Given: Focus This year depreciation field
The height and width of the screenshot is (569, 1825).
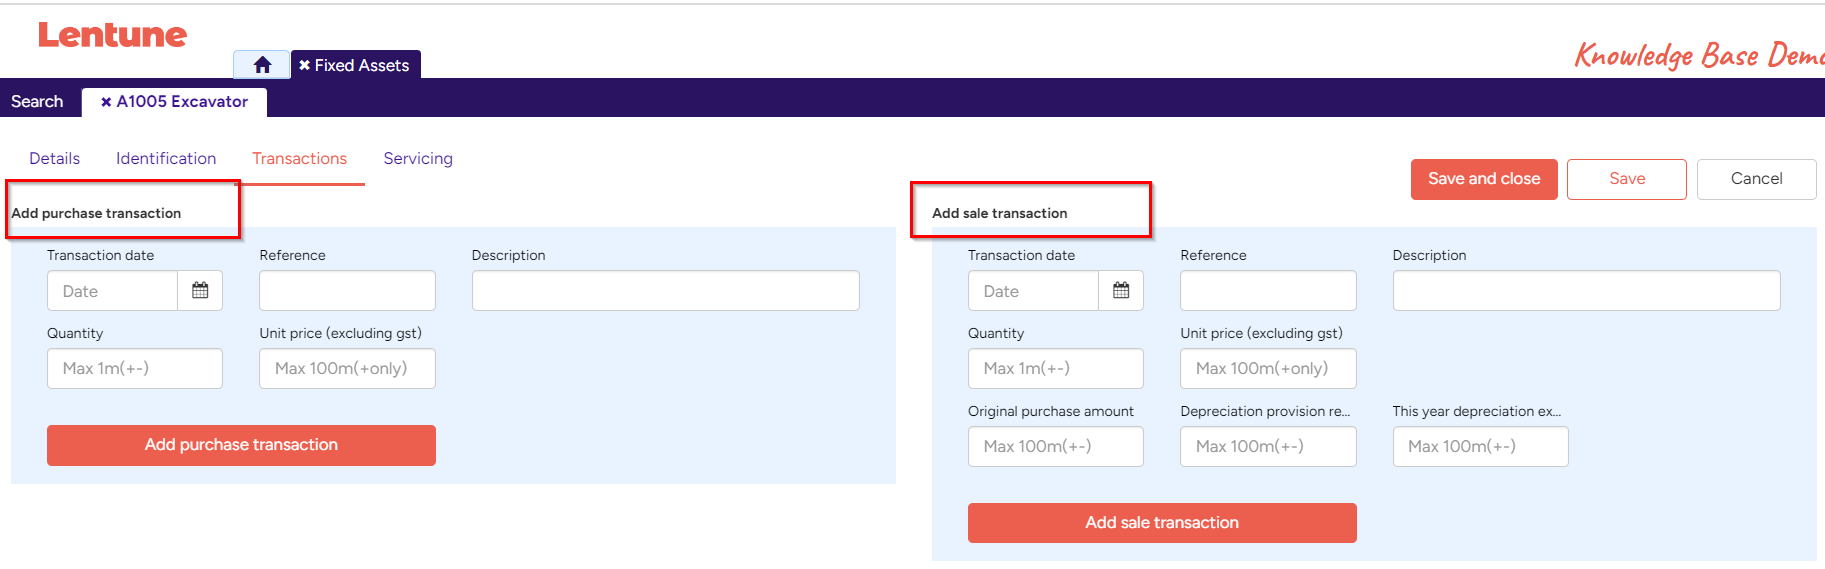Looking at the screenshot, I should (1480, 446).
